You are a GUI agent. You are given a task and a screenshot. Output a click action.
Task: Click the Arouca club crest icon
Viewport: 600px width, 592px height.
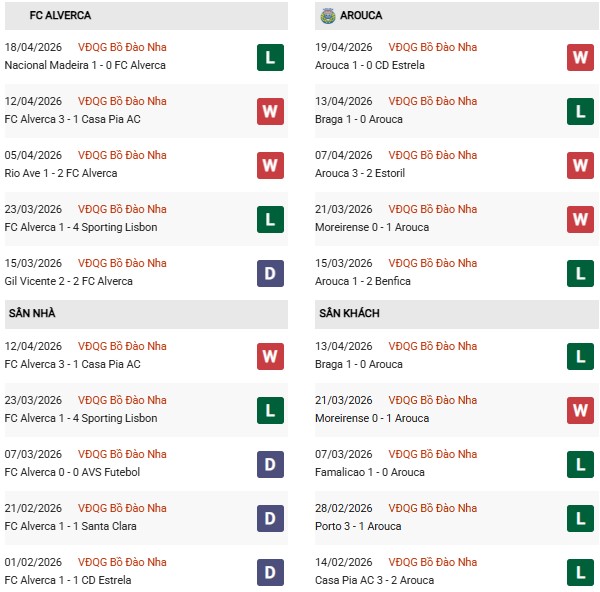pyautogui.click(x=327, y=16)
